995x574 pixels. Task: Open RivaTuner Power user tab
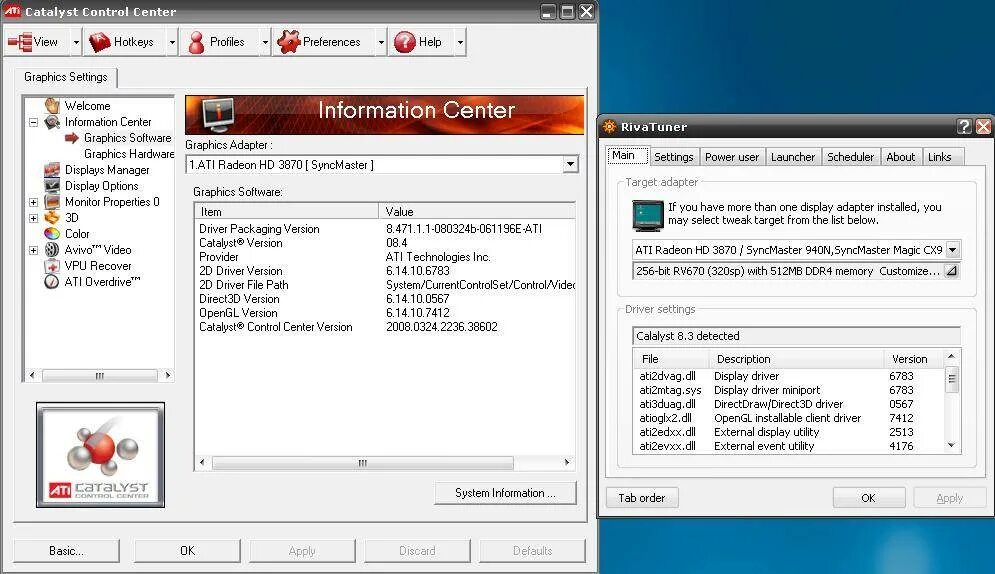pyautogui.click(x=732, y=157)
